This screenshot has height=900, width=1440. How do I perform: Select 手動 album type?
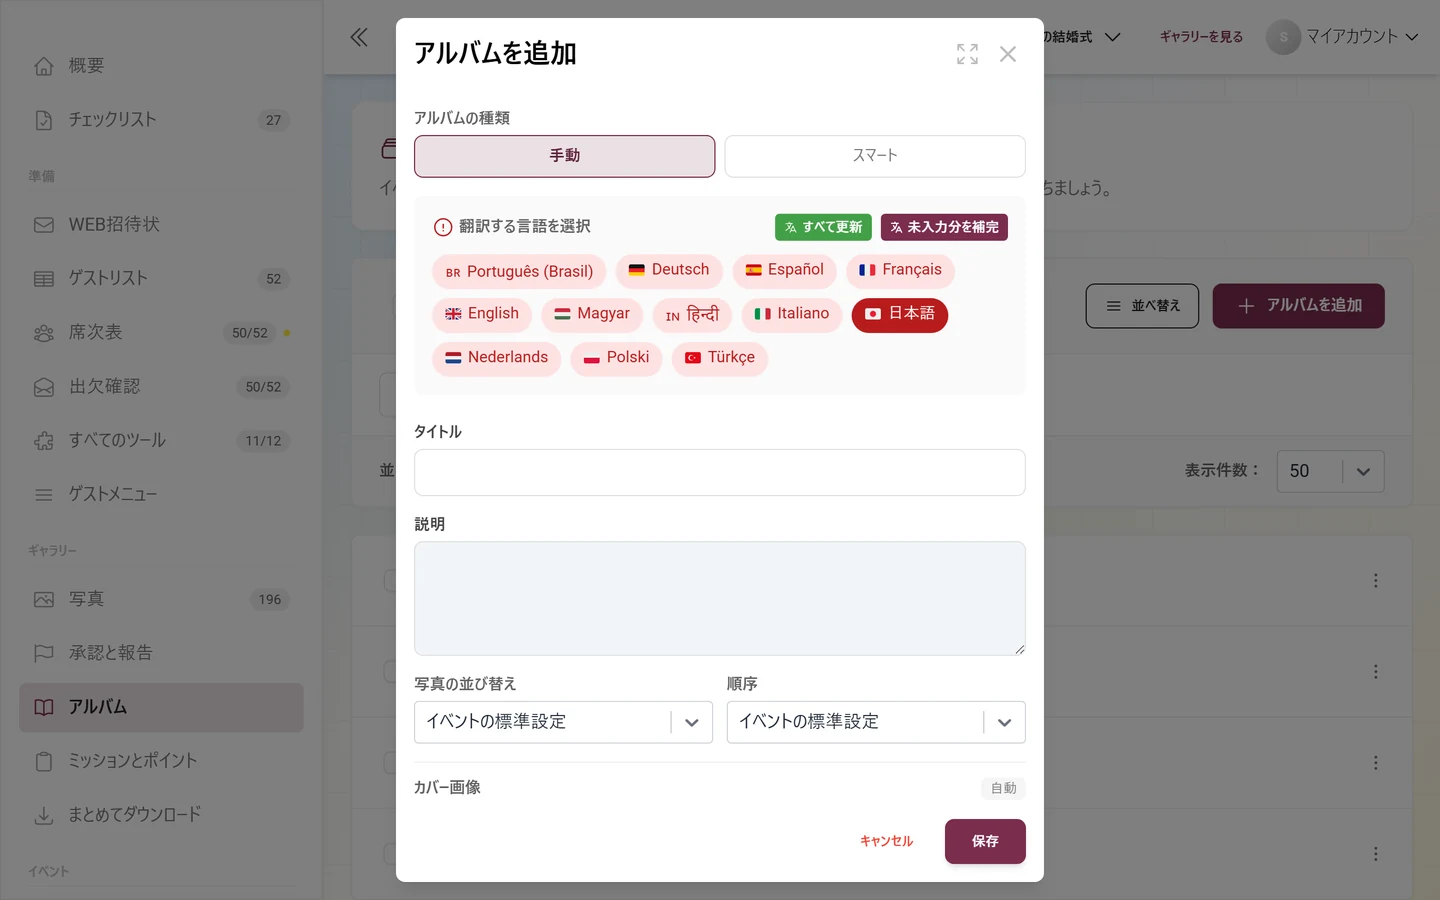(x=565, y=156)
